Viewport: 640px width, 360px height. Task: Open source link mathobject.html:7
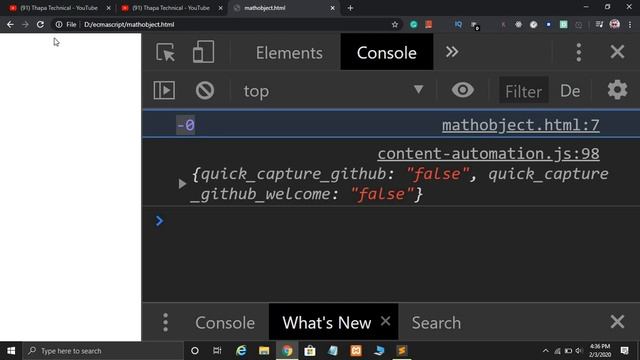(x=520, y=125)
